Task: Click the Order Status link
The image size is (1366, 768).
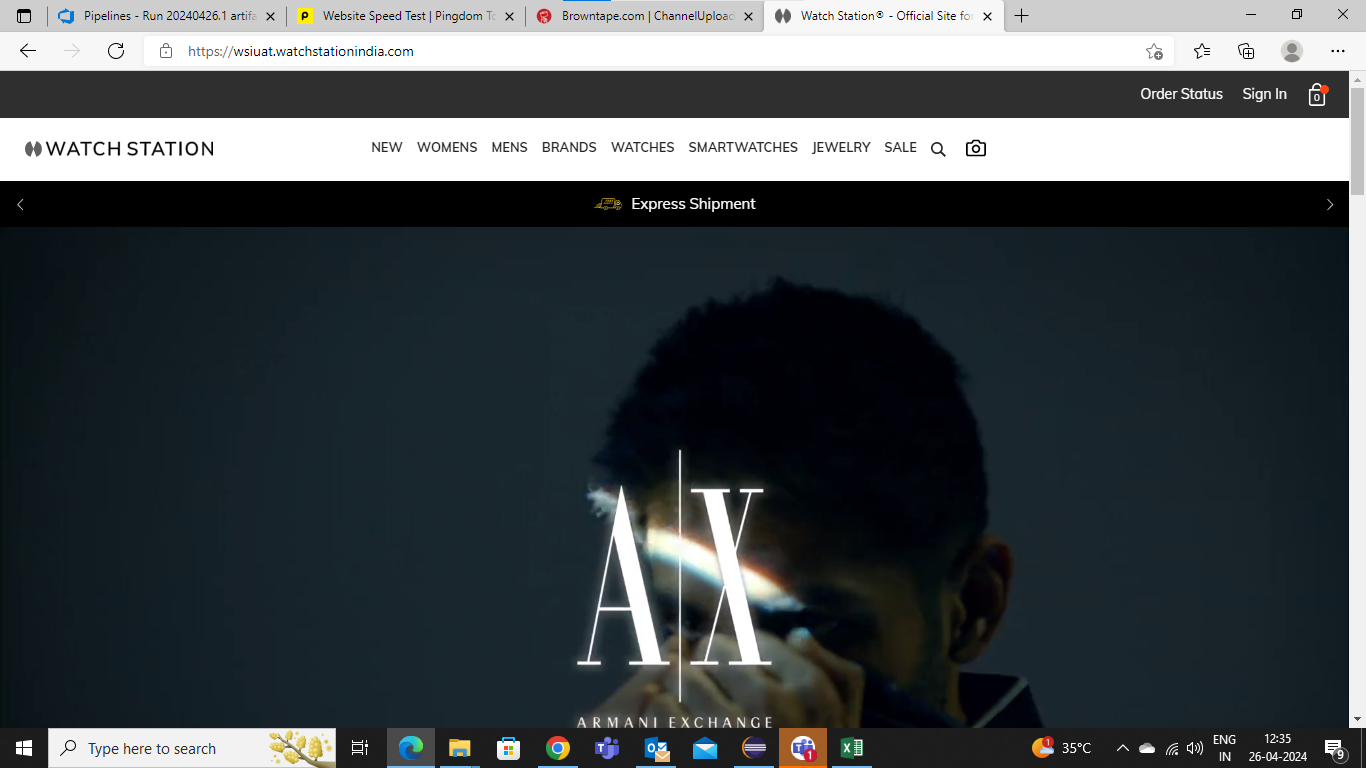Action: coord(1181,94)
